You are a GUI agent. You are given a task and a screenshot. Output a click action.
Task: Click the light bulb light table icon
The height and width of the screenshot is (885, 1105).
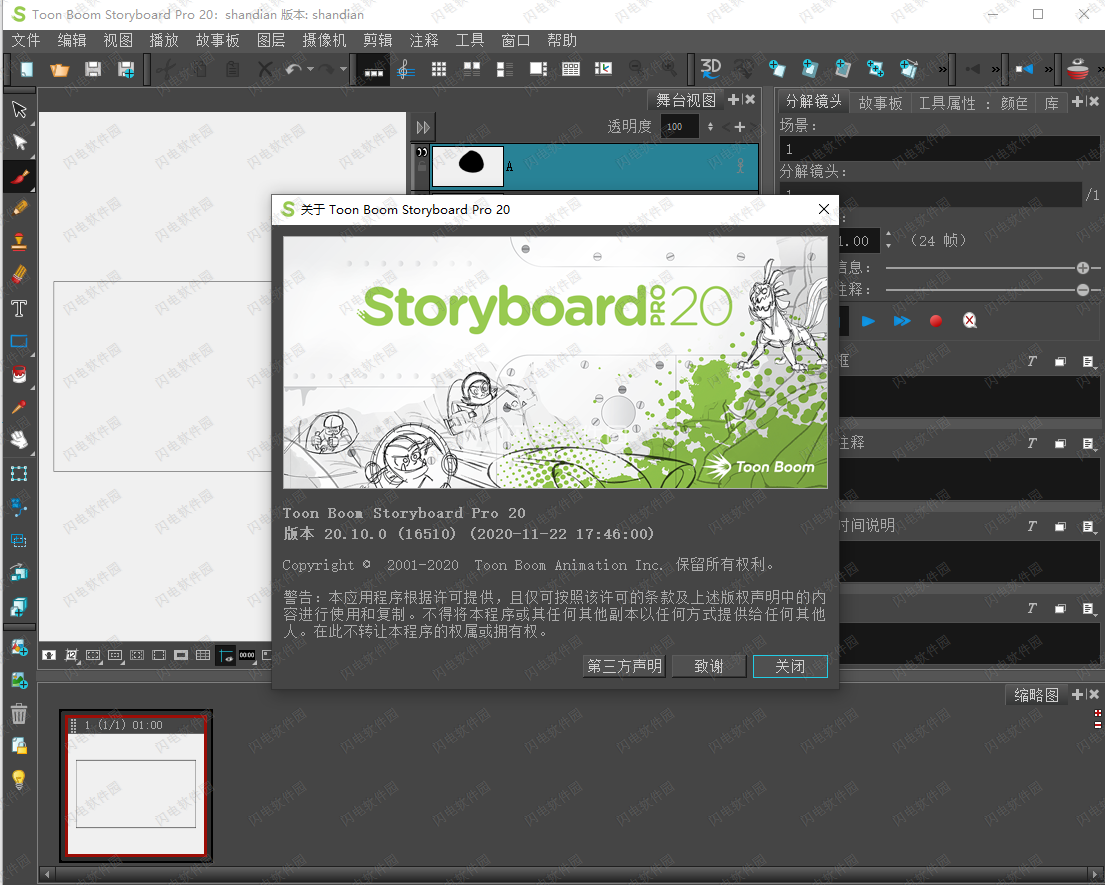[19, 779]
